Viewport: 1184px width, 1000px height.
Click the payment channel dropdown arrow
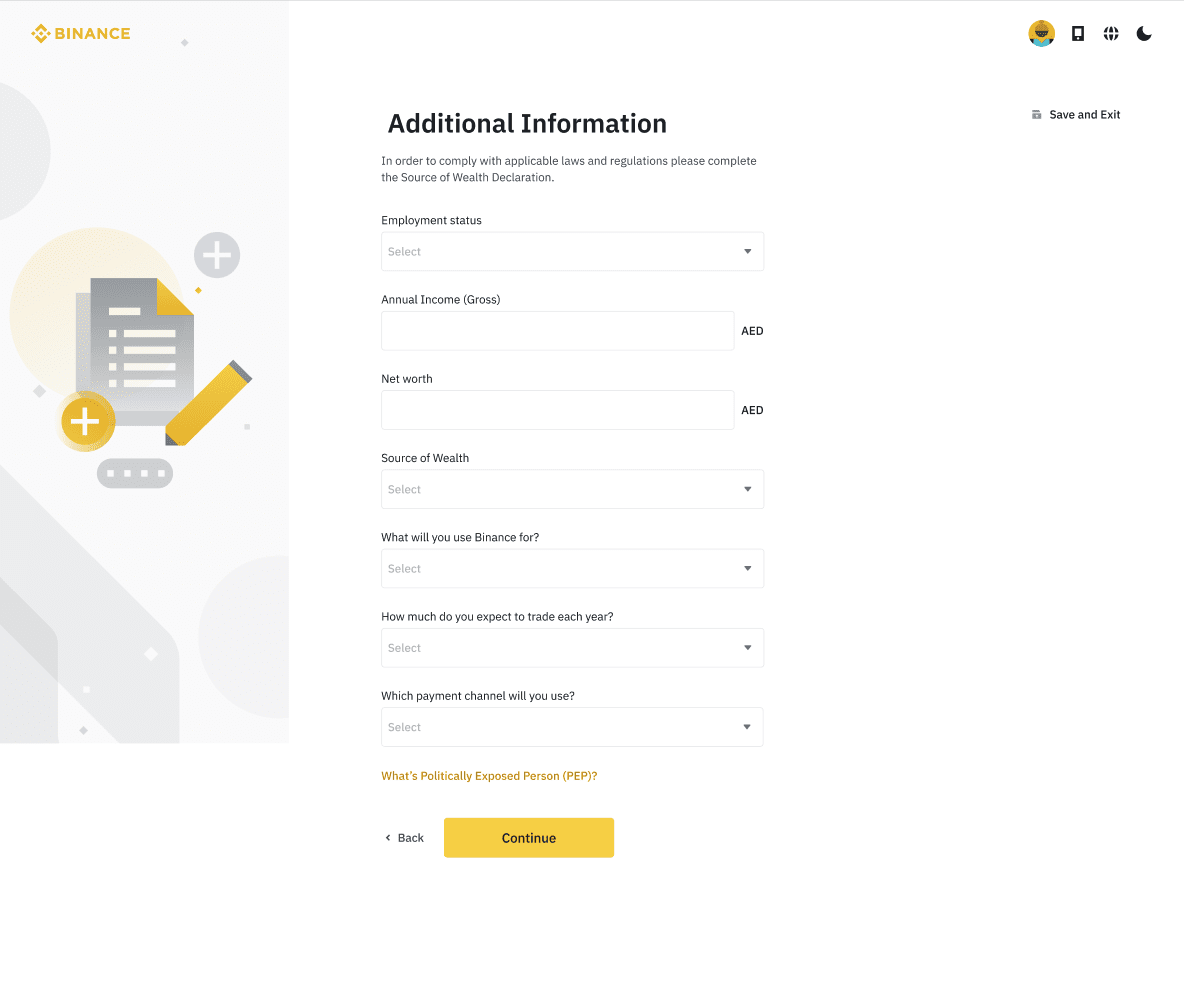[x=747, y=727]
